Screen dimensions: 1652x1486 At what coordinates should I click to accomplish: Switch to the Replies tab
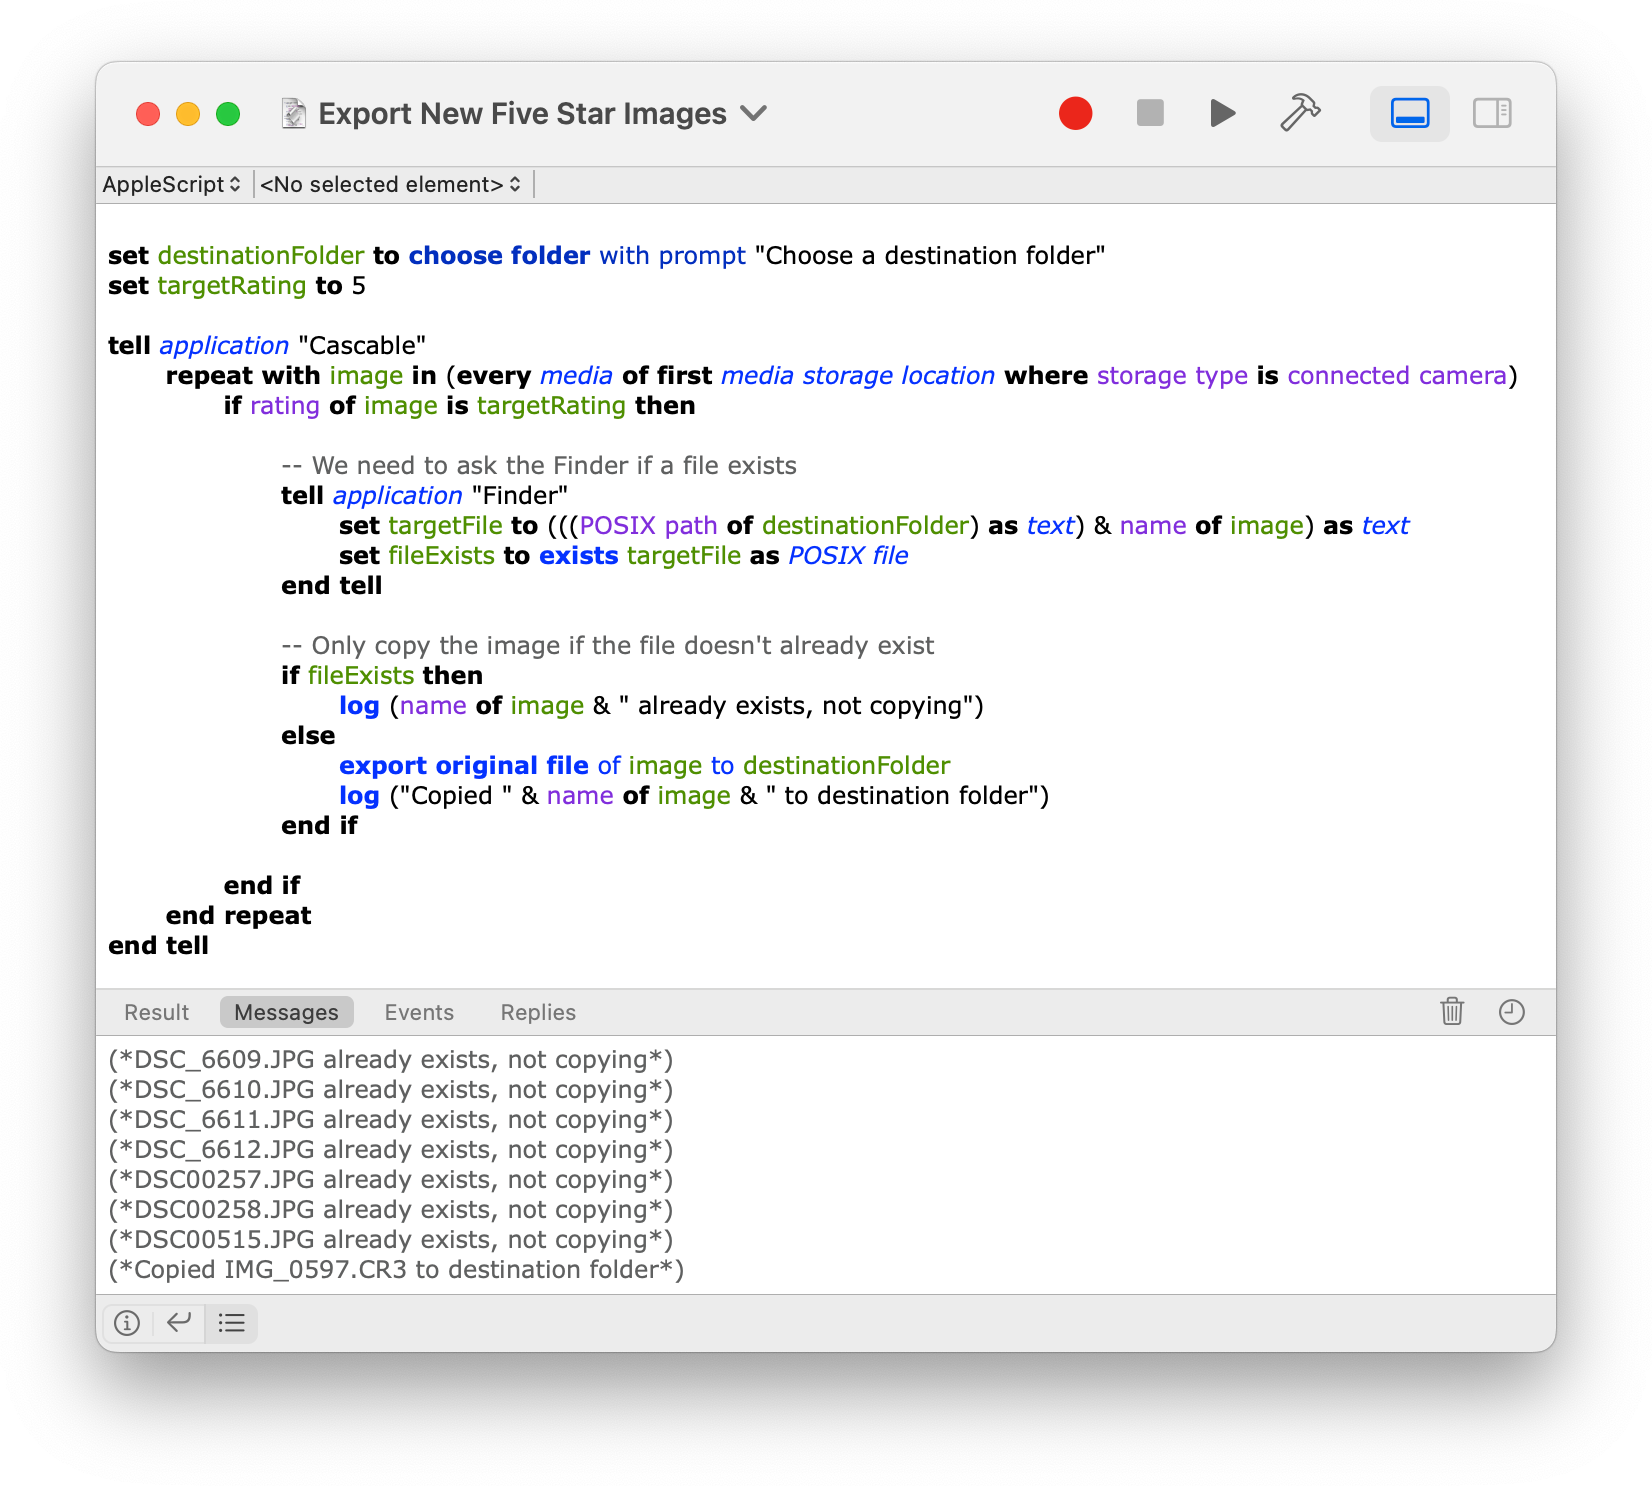pyautogui.click(x=538, y=1012)
